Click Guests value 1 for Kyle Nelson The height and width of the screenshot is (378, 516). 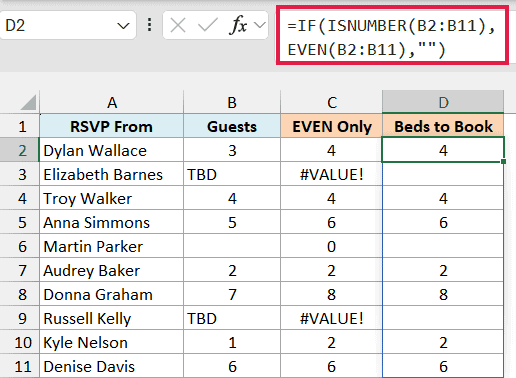[x=232, y=342]
